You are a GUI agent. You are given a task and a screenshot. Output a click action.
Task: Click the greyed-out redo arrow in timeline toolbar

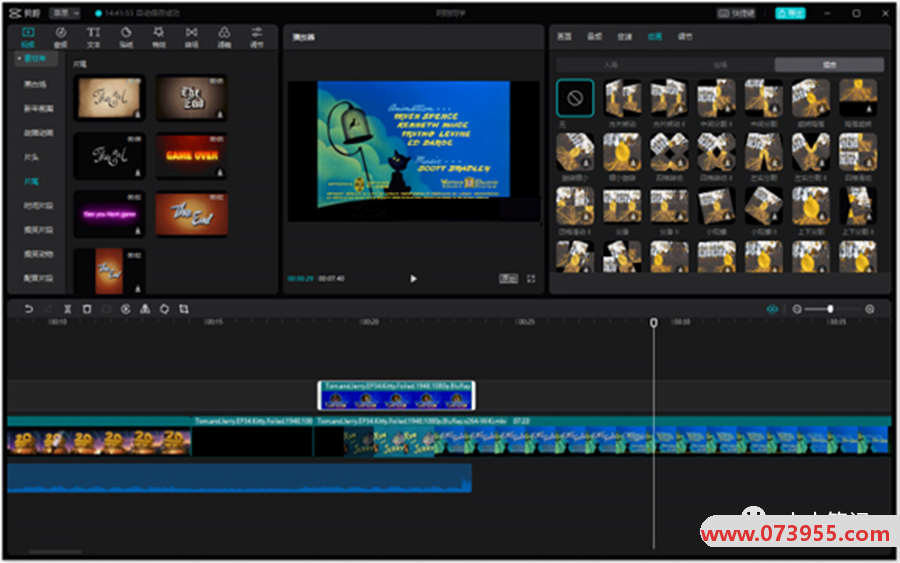(x=48, y=309)
